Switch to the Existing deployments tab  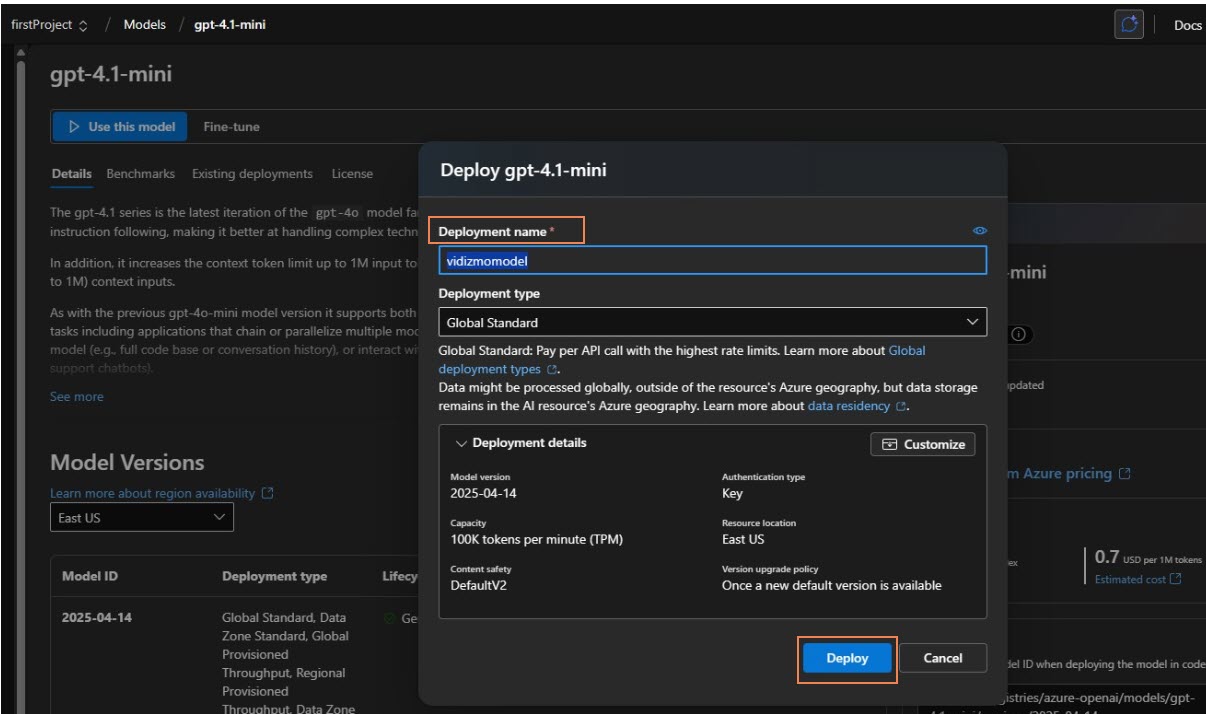(x=252, y=174)
